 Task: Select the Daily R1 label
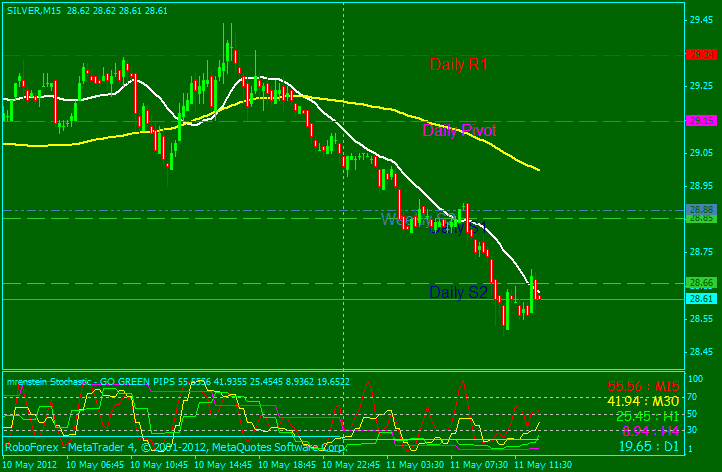point(459,65)
